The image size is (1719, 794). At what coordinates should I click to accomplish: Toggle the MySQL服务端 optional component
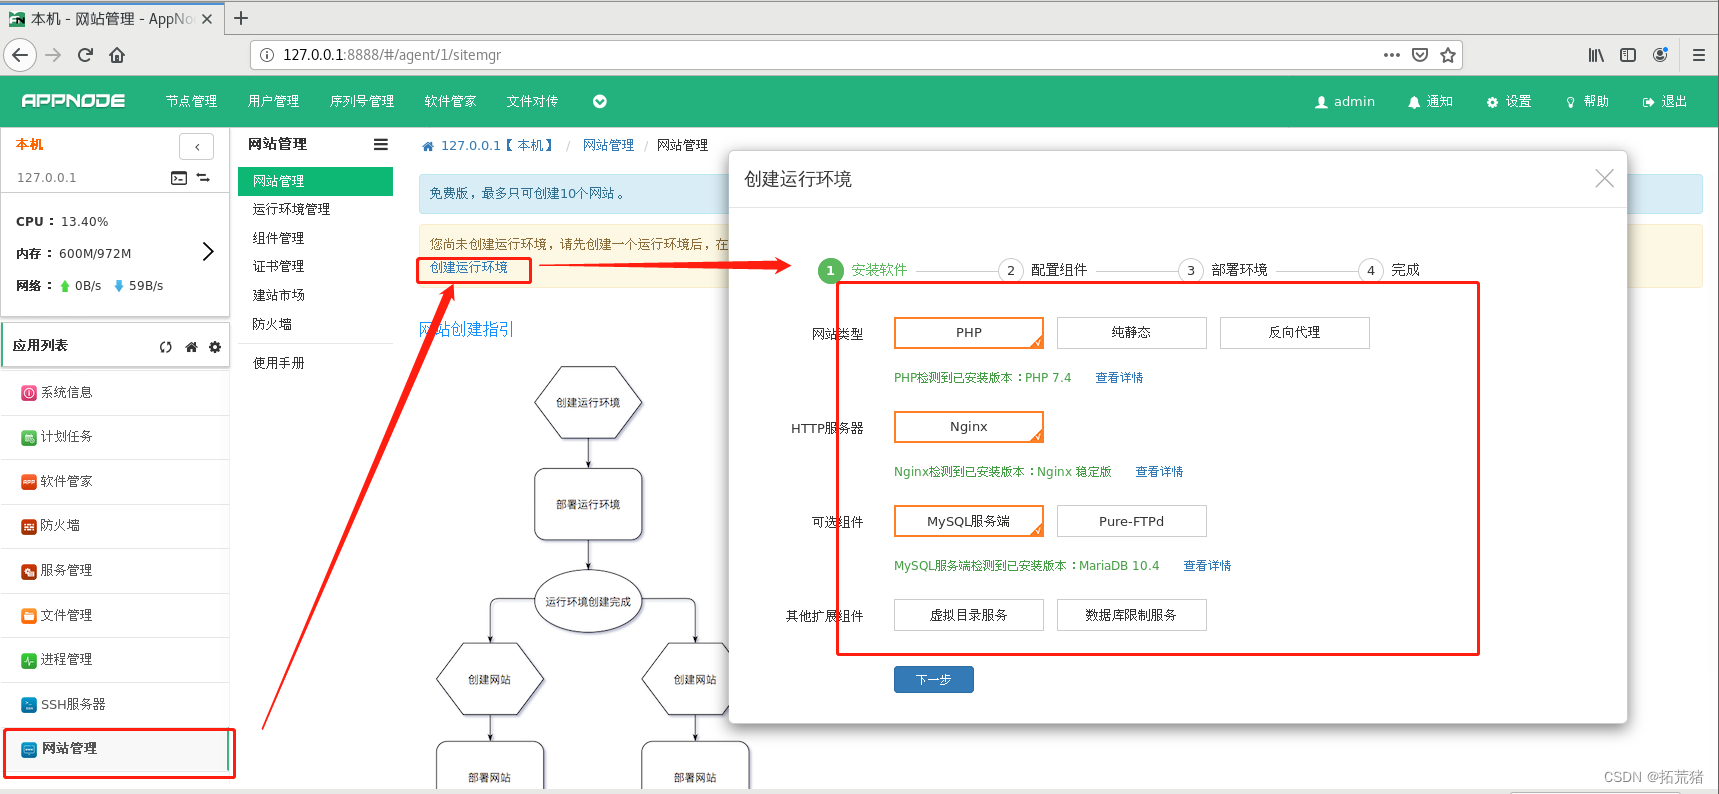[x=968, y=521]
